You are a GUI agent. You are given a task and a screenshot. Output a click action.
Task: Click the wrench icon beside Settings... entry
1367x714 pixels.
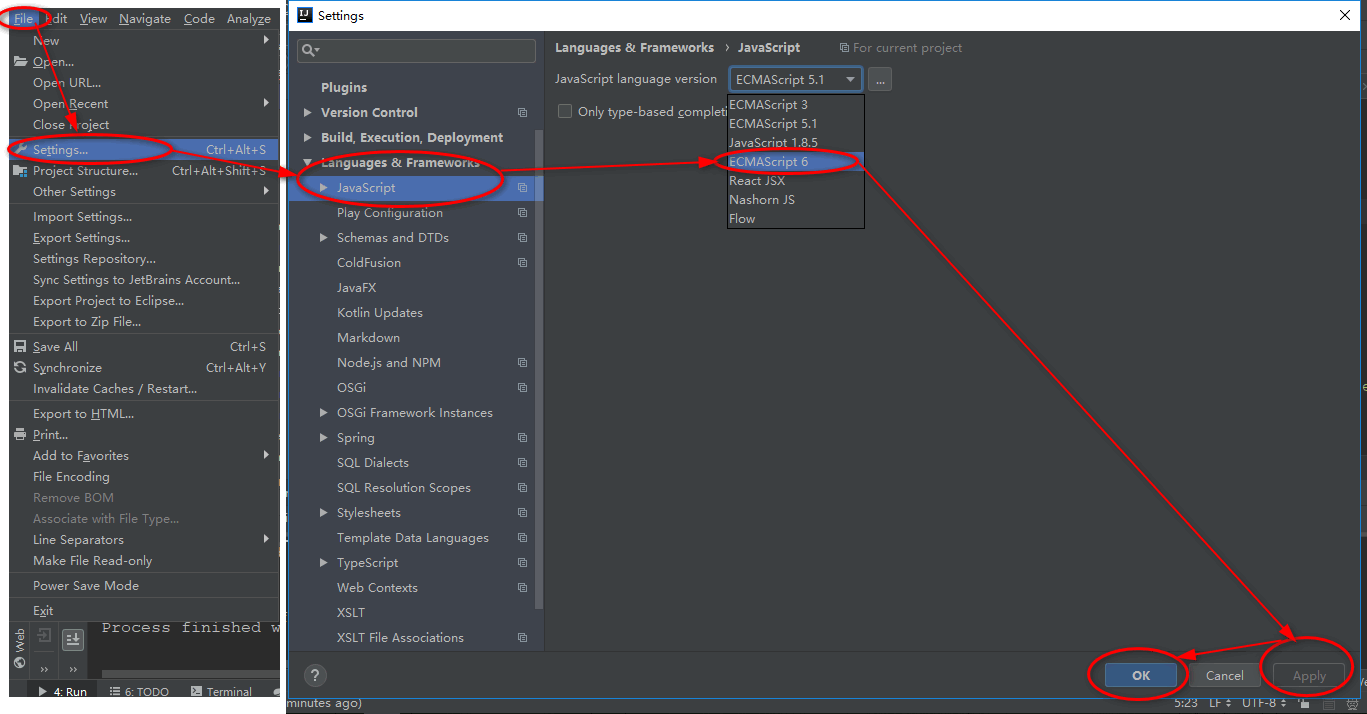(21, 150)
